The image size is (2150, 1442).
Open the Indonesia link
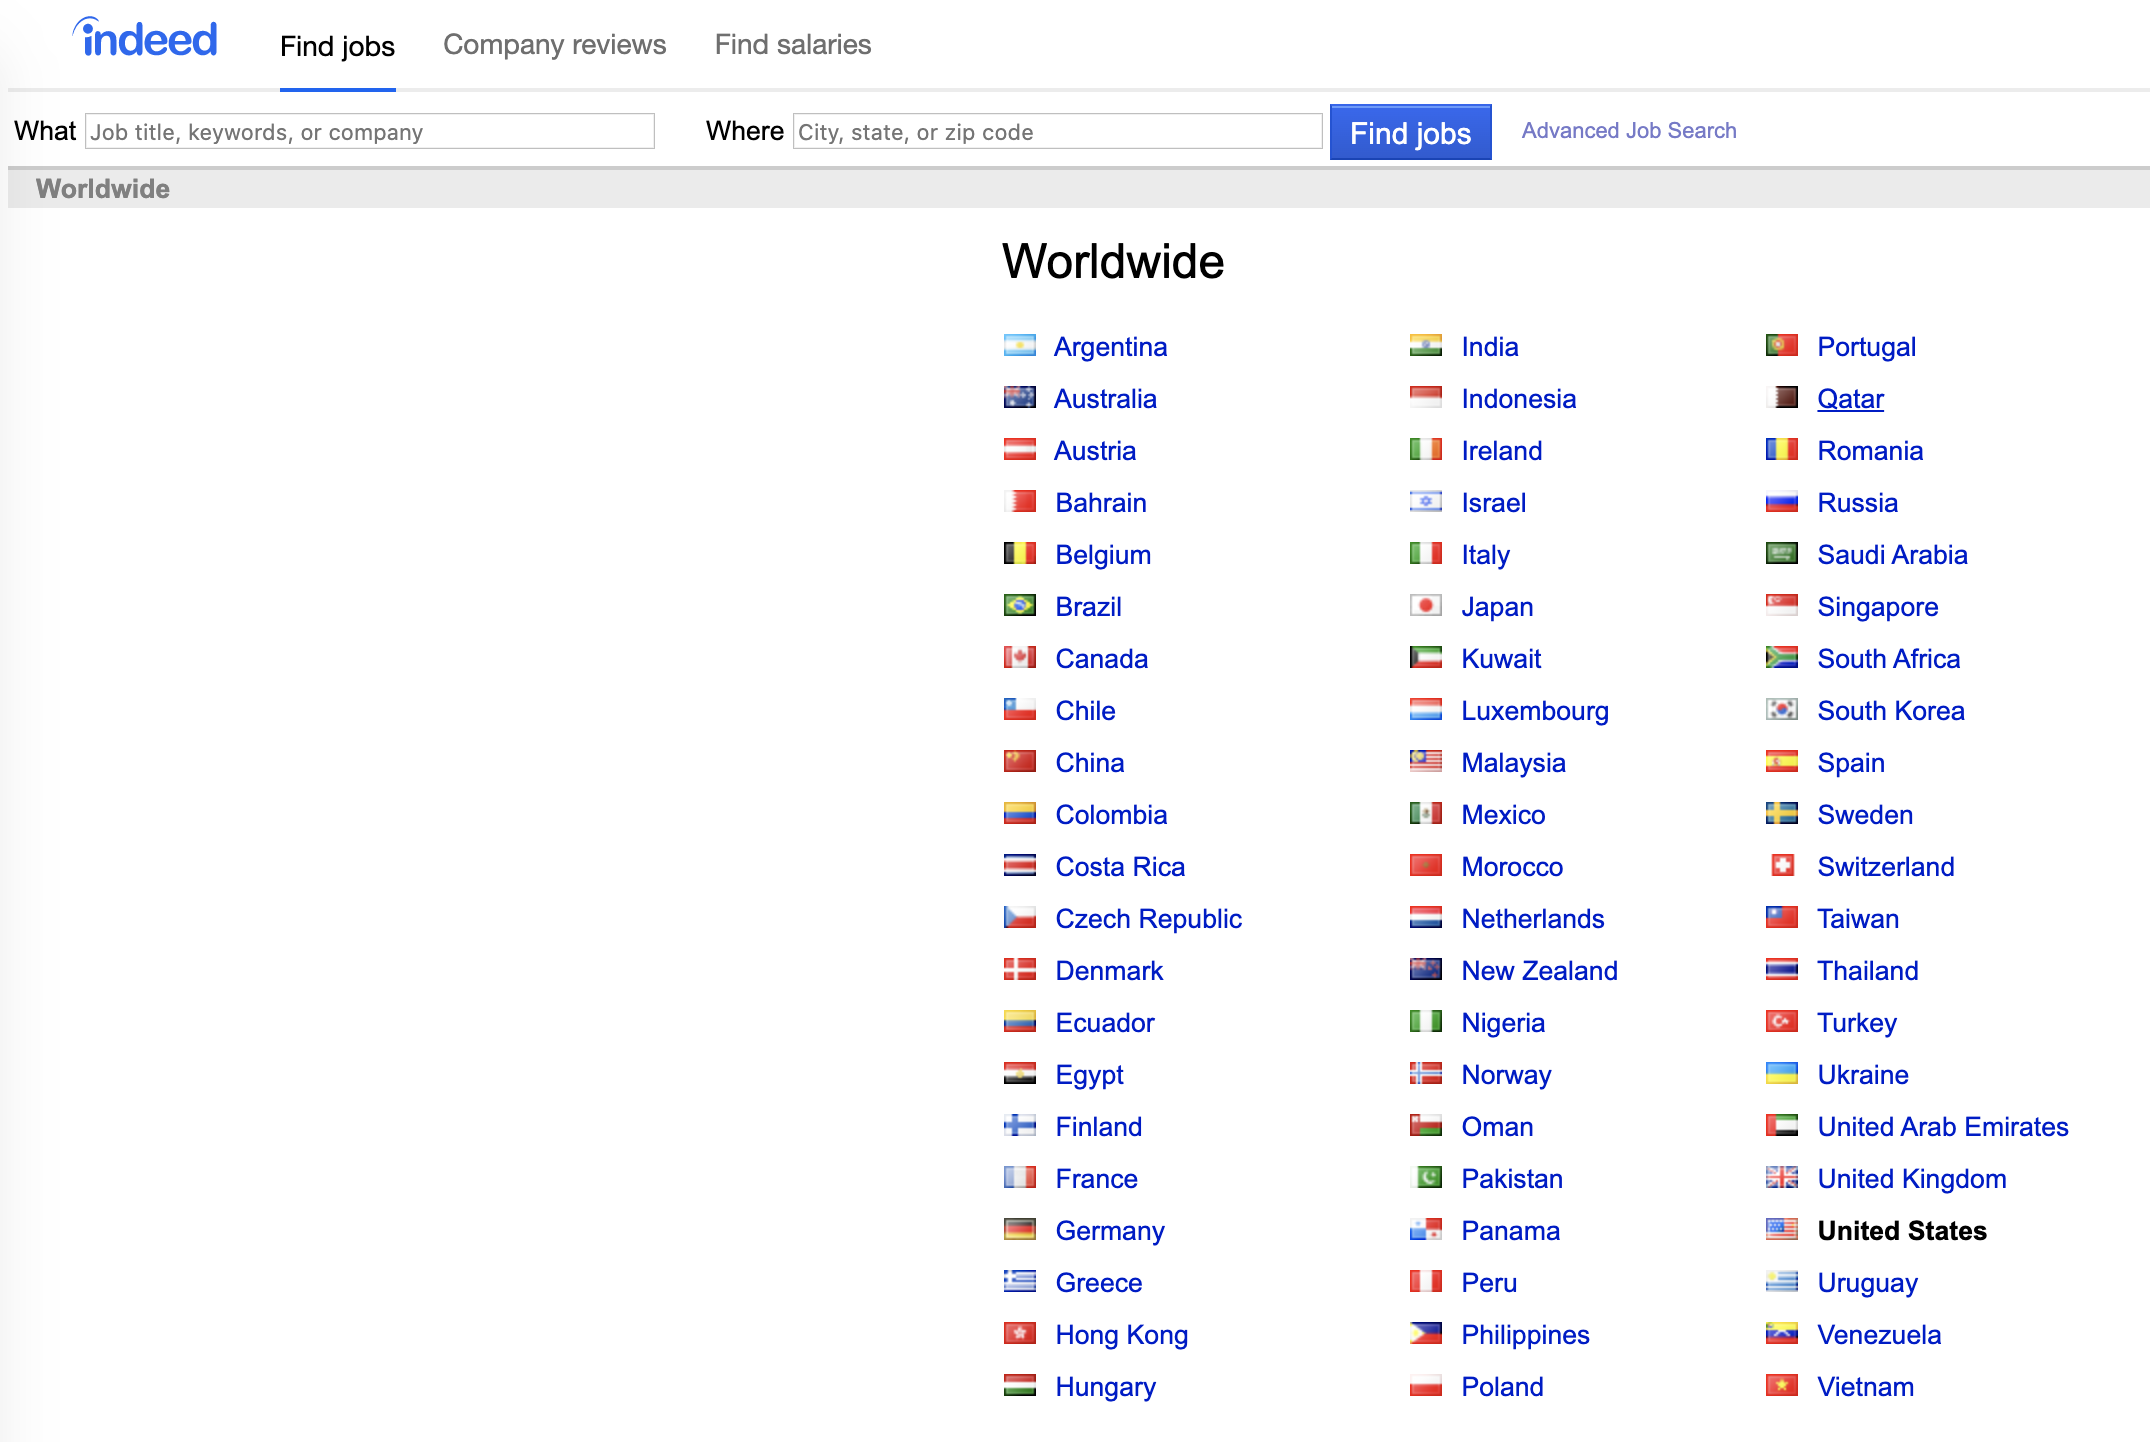[x=1518, y=399]
